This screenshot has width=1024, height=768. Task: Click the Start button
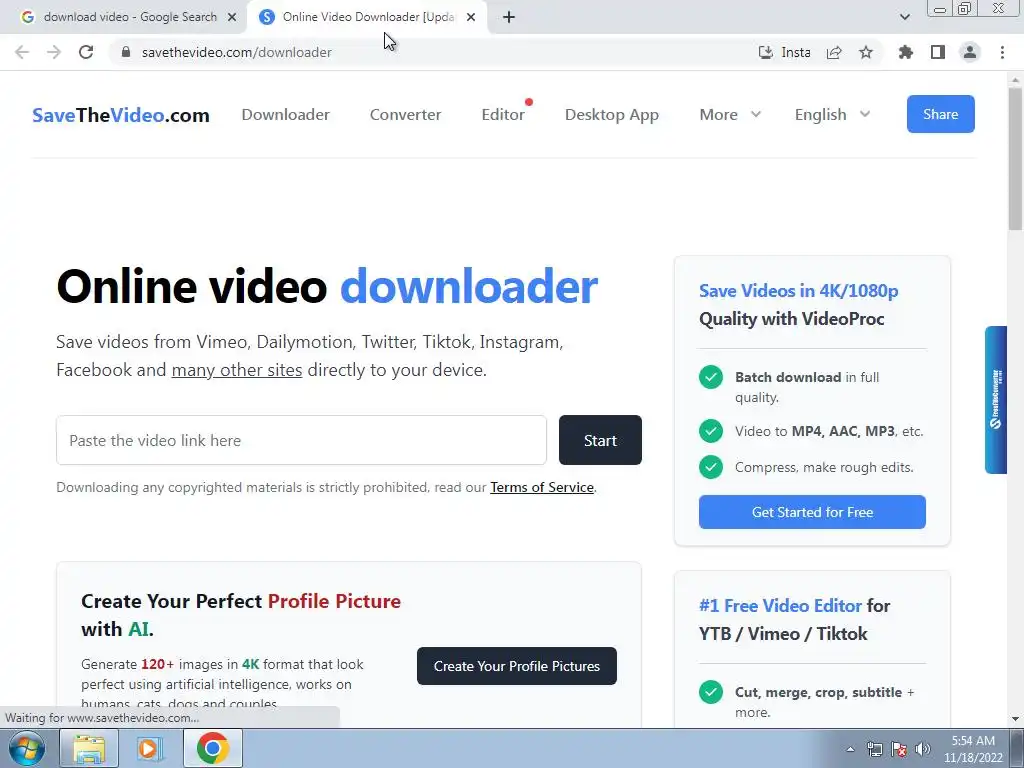tap(600, 440)
